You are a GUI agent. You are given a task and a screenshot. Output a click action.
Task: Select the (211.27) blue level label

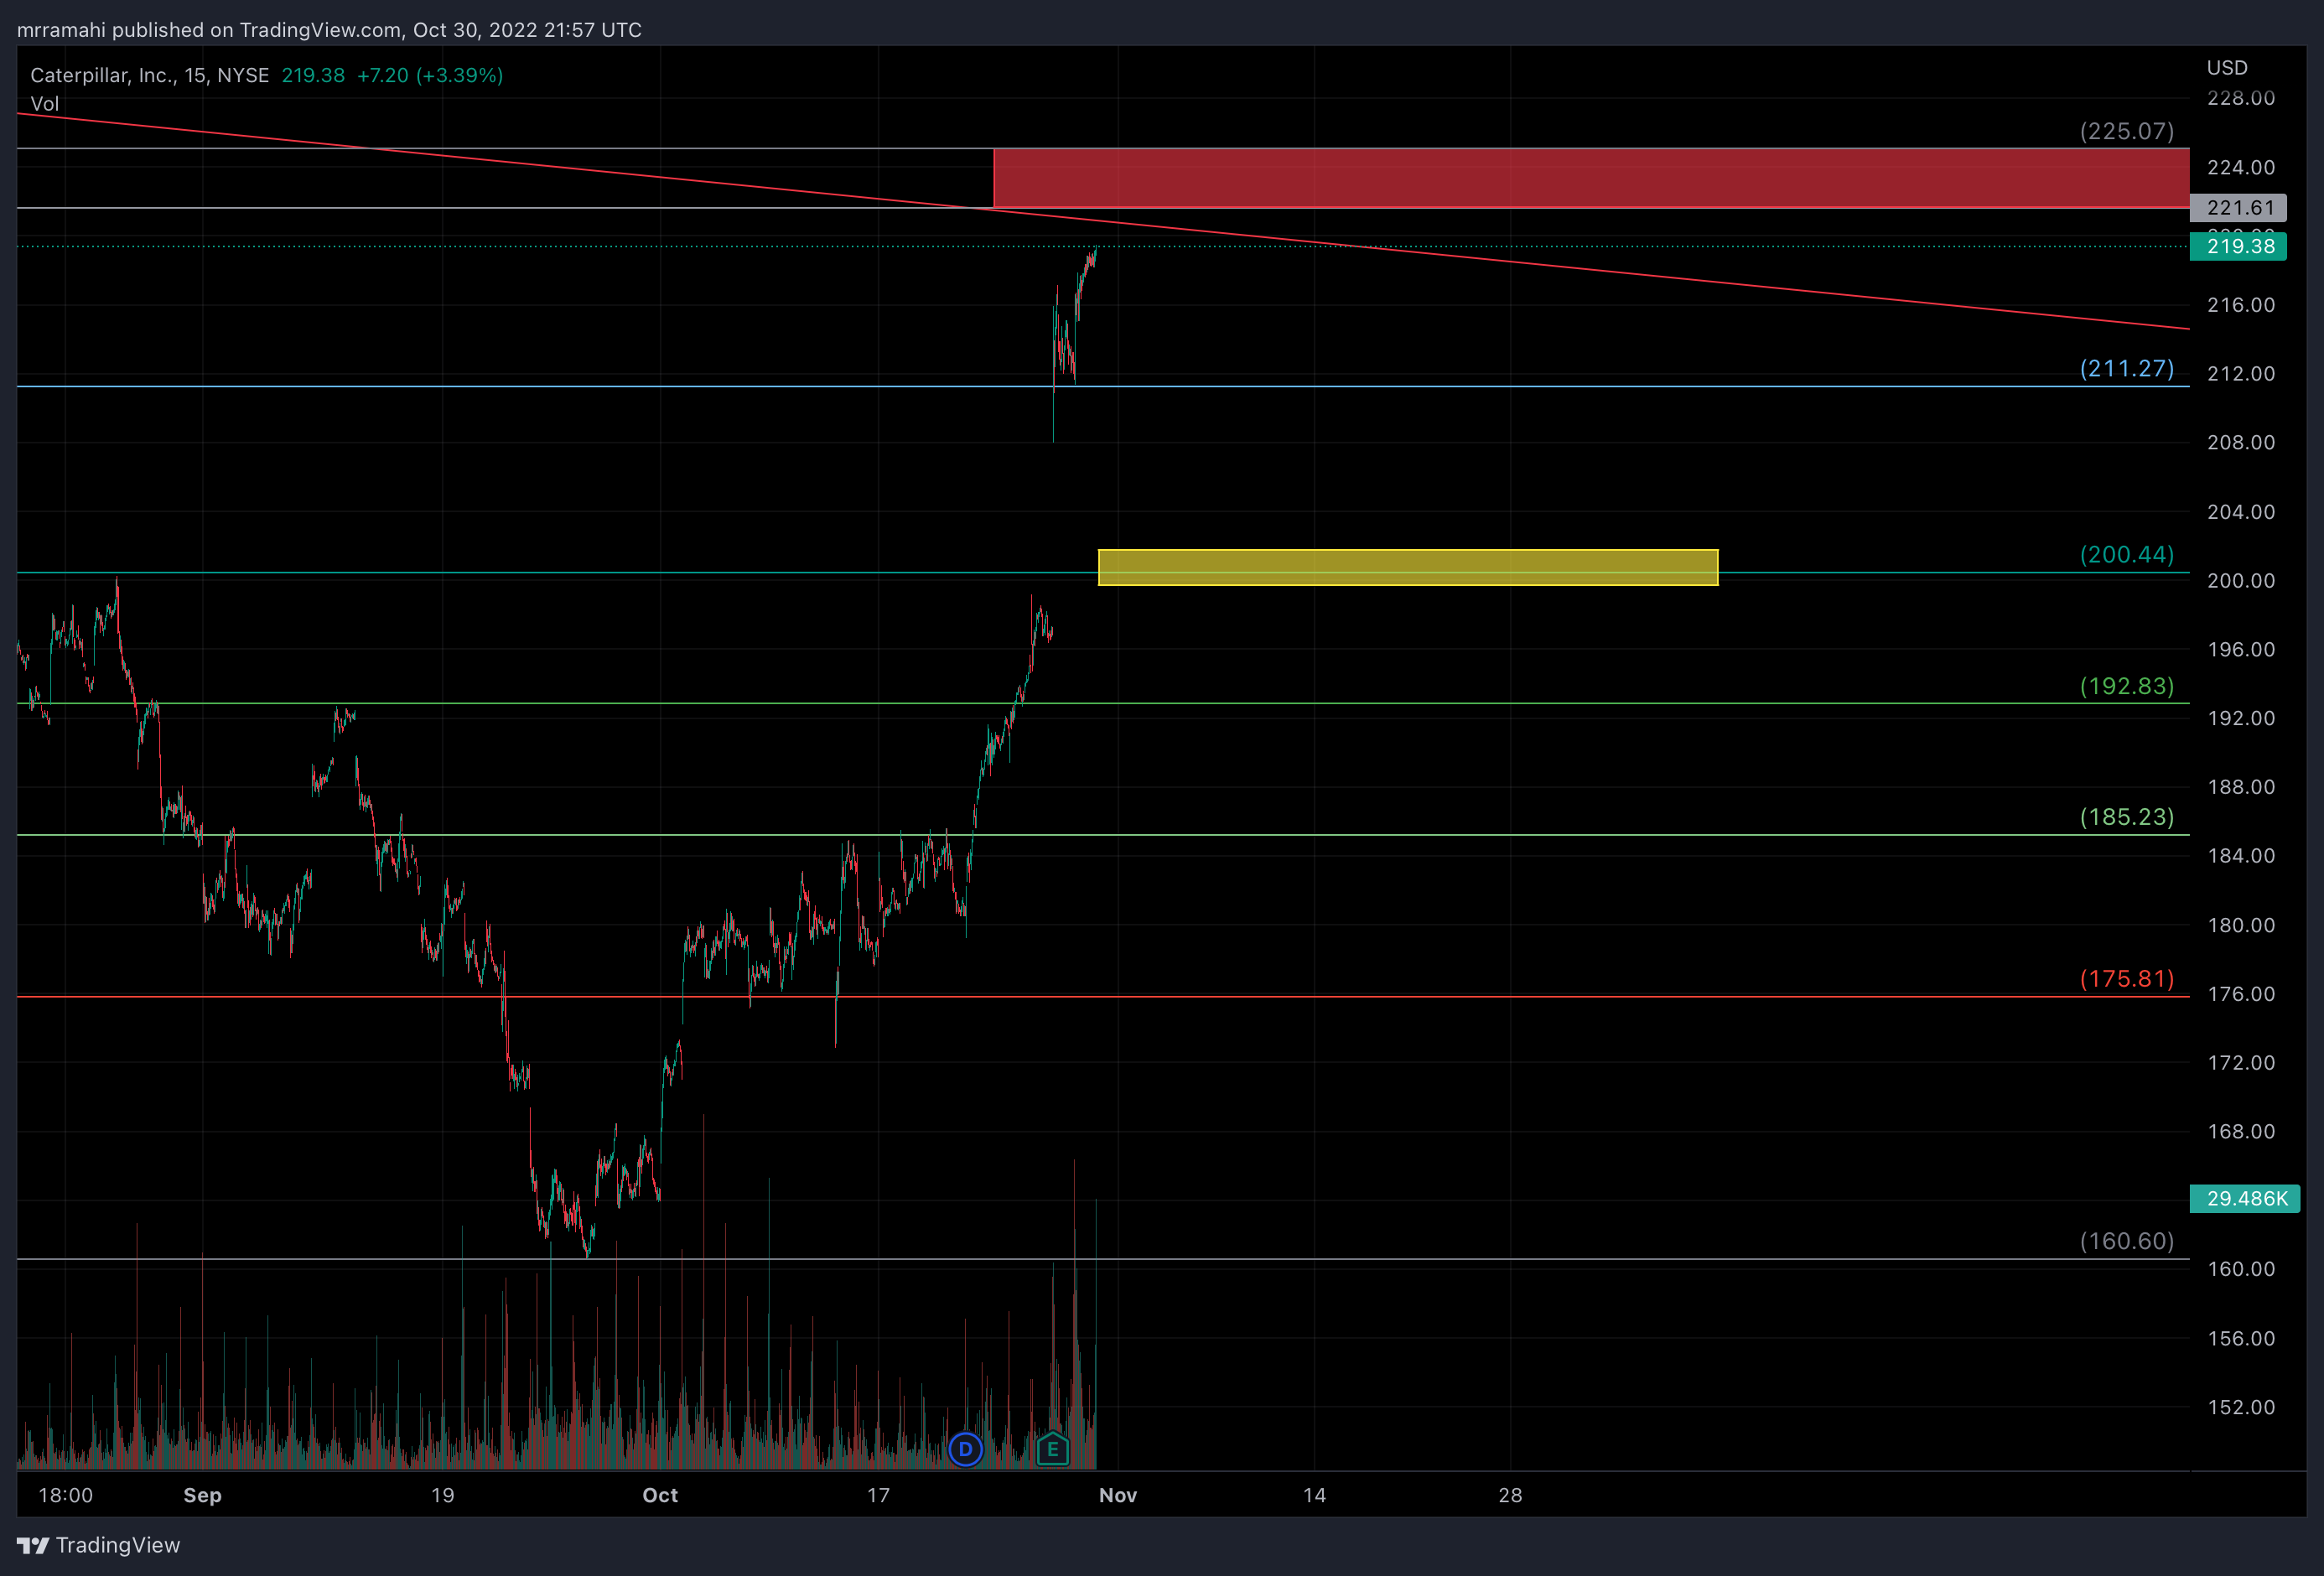(2126, 368)
